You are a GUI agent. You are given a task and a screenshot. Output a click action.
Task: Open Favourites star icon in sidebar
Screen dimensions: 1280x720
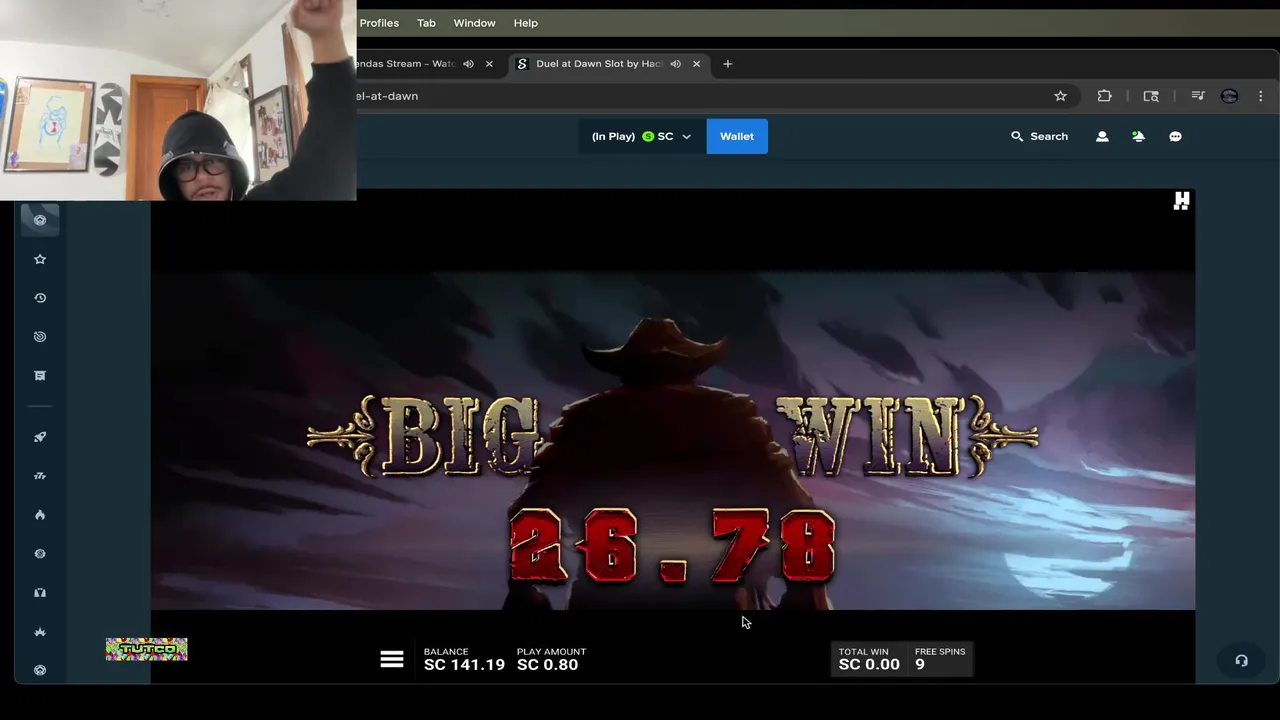[40, 259]
